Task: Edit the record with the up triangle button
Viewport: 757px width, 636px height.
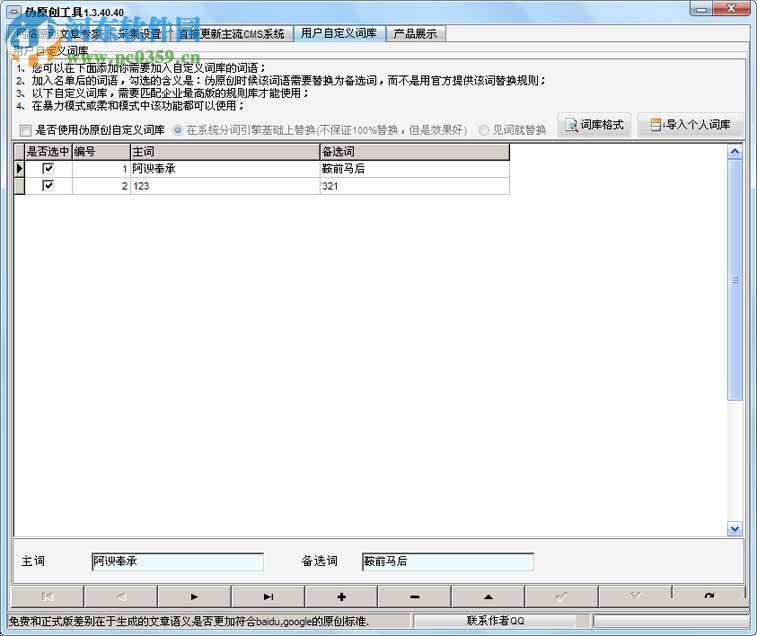Action: tap(488, 596)
